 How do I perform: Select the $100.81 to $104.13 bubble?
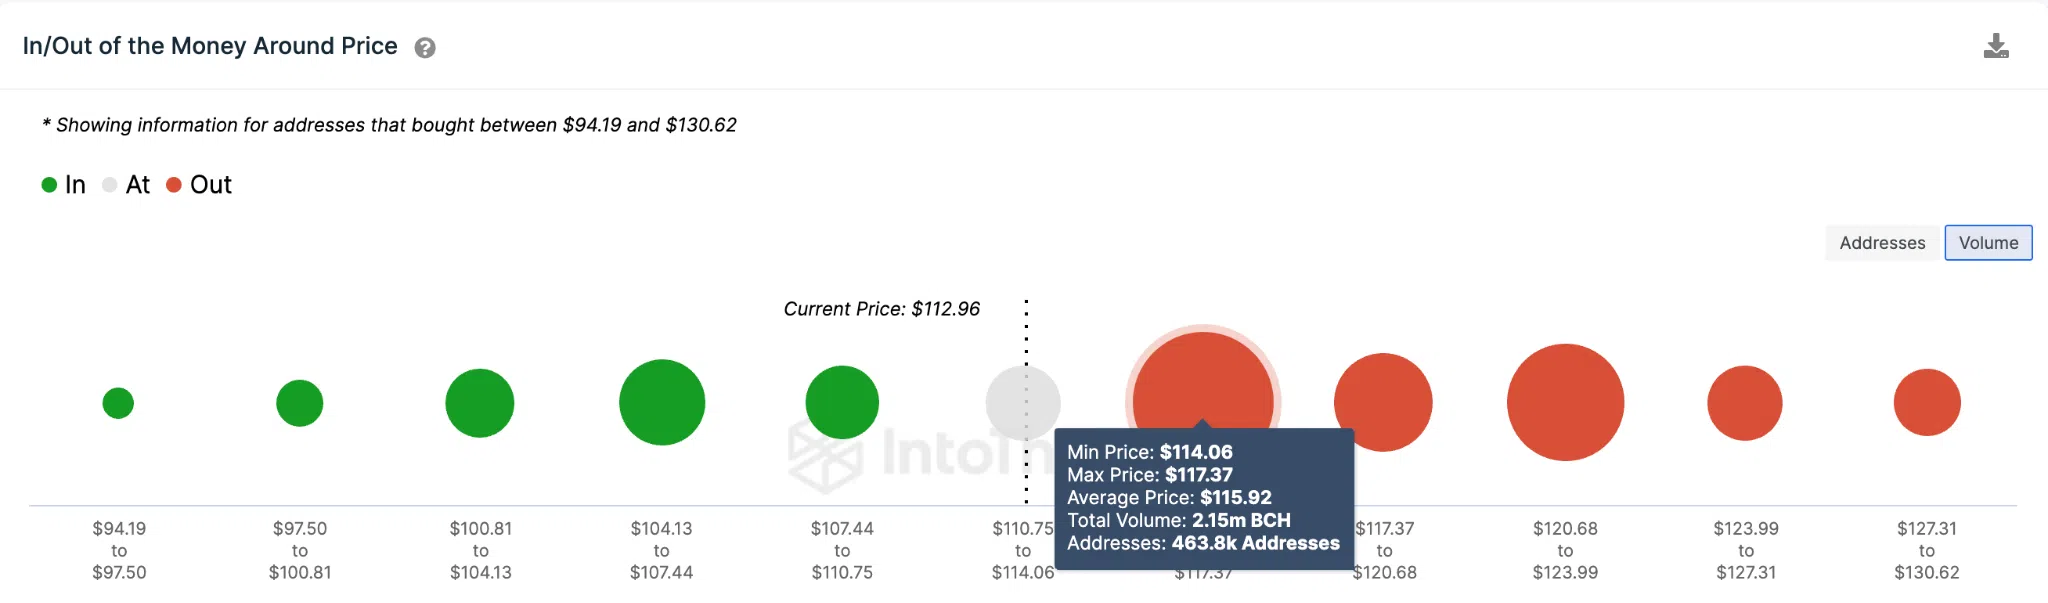coord(480,403)
